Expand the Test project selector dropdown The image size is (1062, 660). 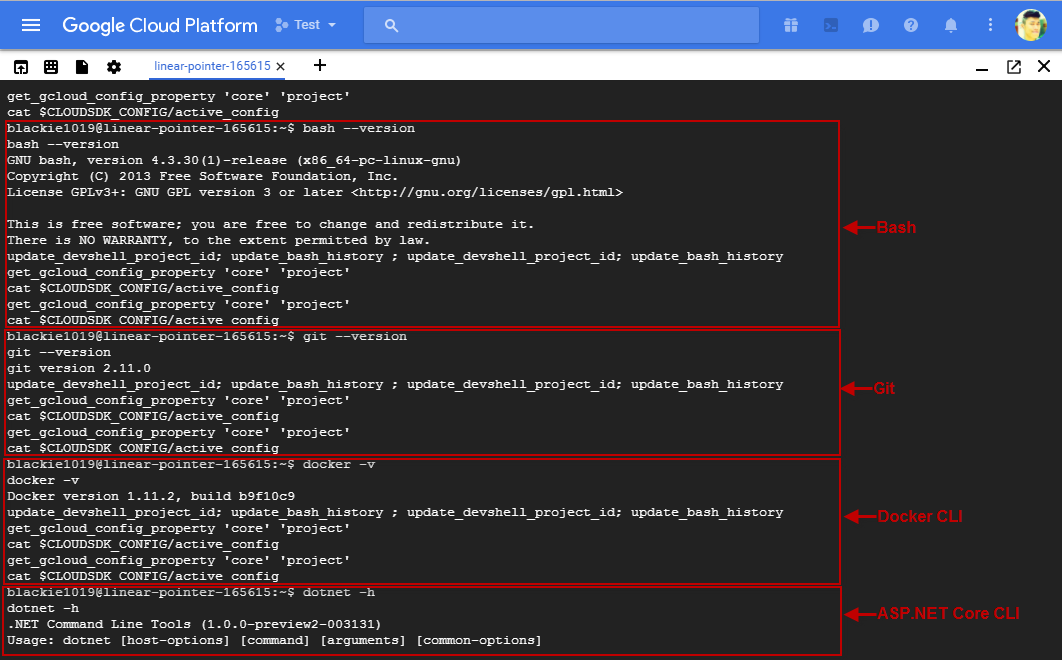click(306, 25)
